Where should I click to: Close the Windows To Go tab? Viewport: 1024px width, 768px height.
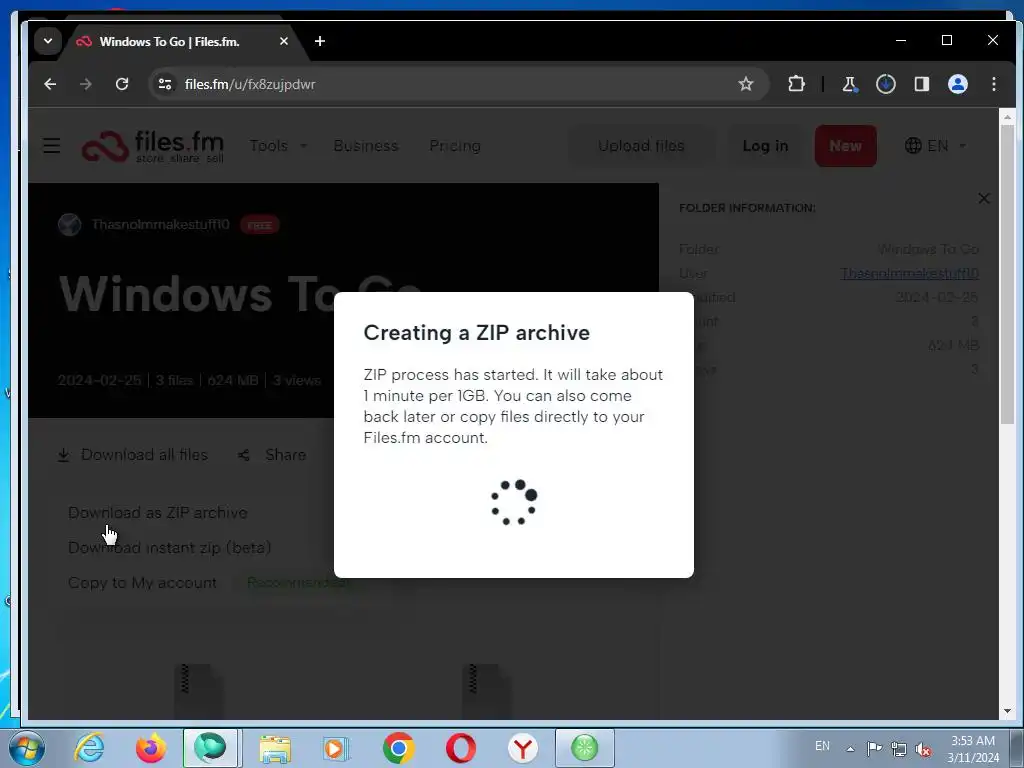pyautogui.click(x=284, y=41)
